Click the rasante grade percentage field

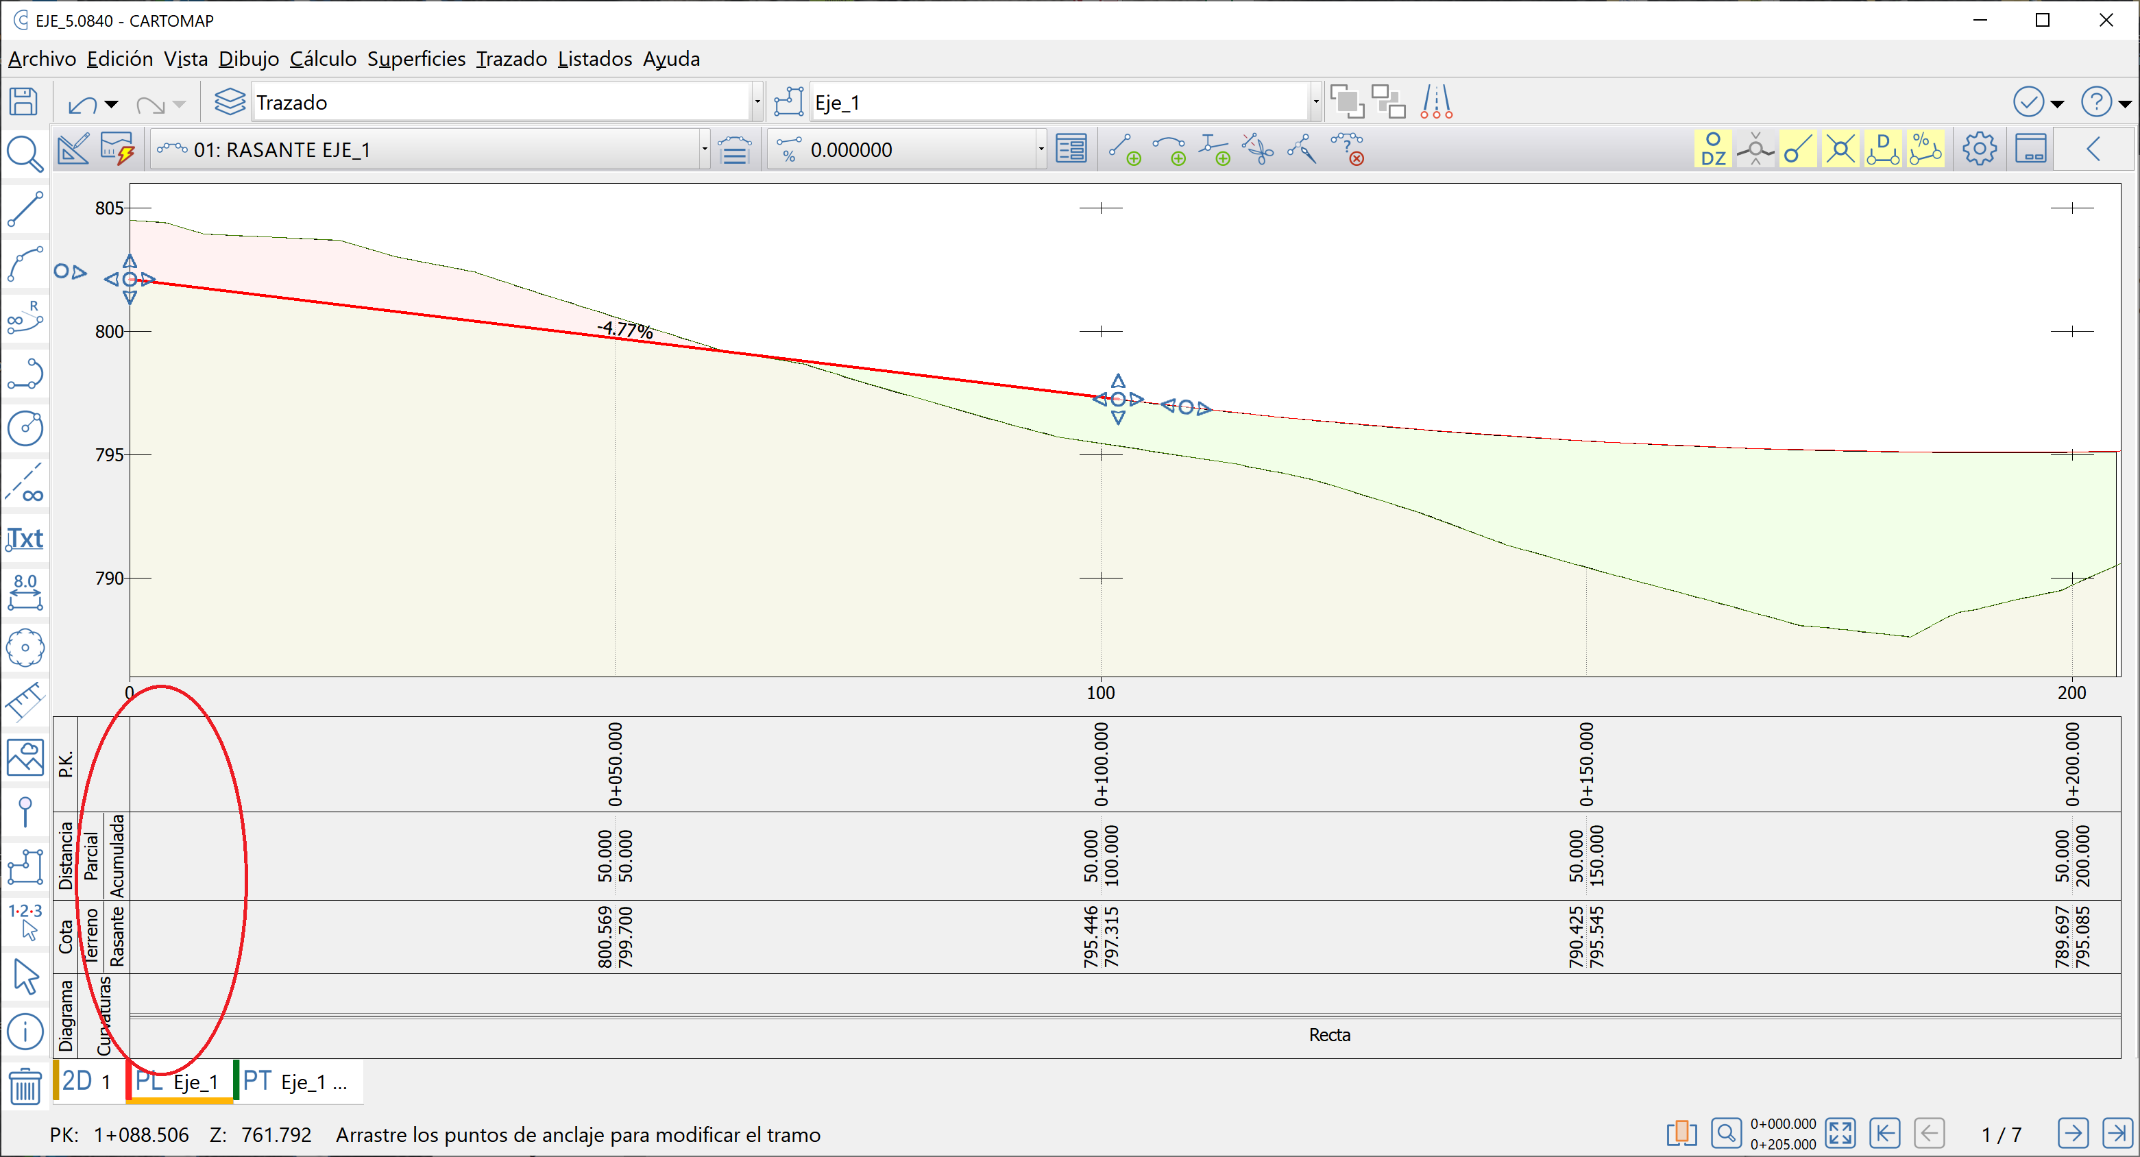880,149
